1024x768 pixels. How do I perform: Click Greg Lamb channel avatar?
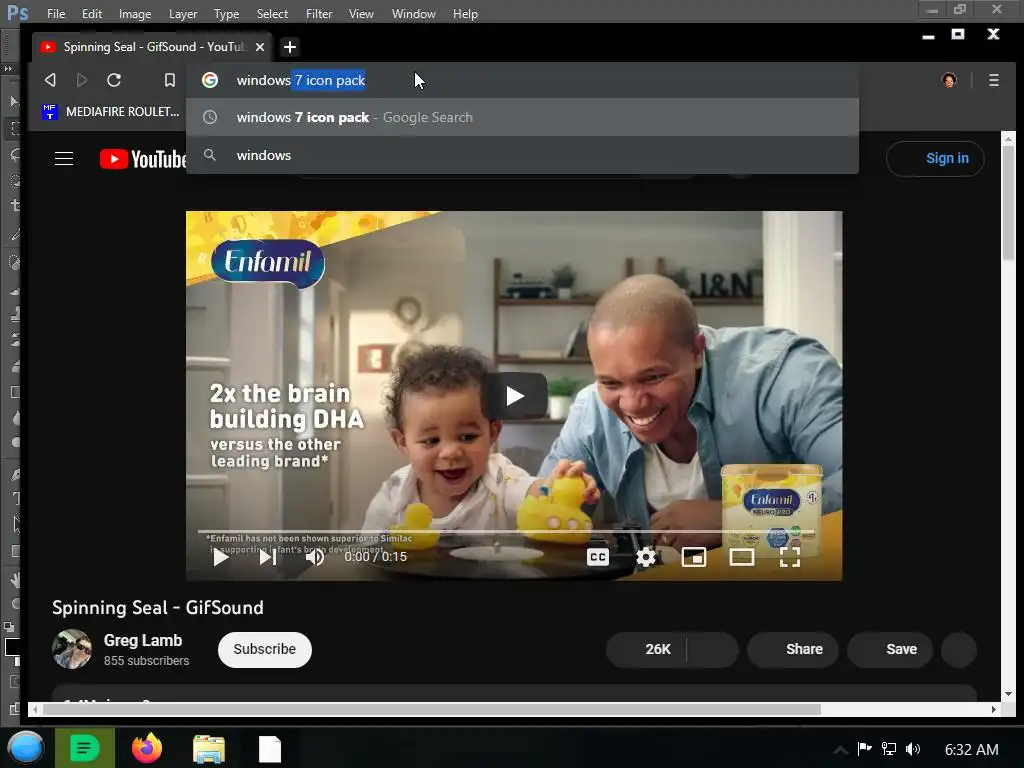coord(72,649)
